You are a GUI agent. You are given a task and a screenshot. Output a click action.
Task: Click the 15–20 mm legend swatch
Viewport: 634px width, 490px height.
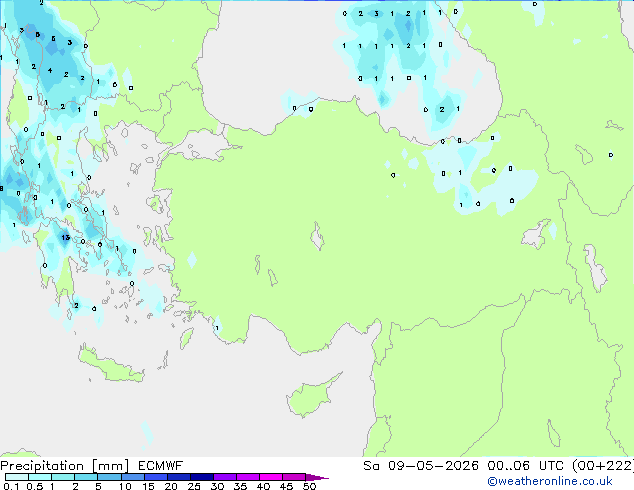tap(156, 477)
